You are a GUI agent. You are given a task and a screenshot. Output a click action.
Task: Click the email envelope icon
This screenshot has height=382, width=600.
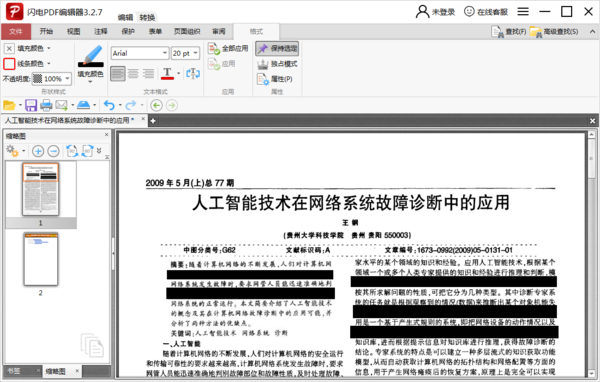(x=61, y=105)
